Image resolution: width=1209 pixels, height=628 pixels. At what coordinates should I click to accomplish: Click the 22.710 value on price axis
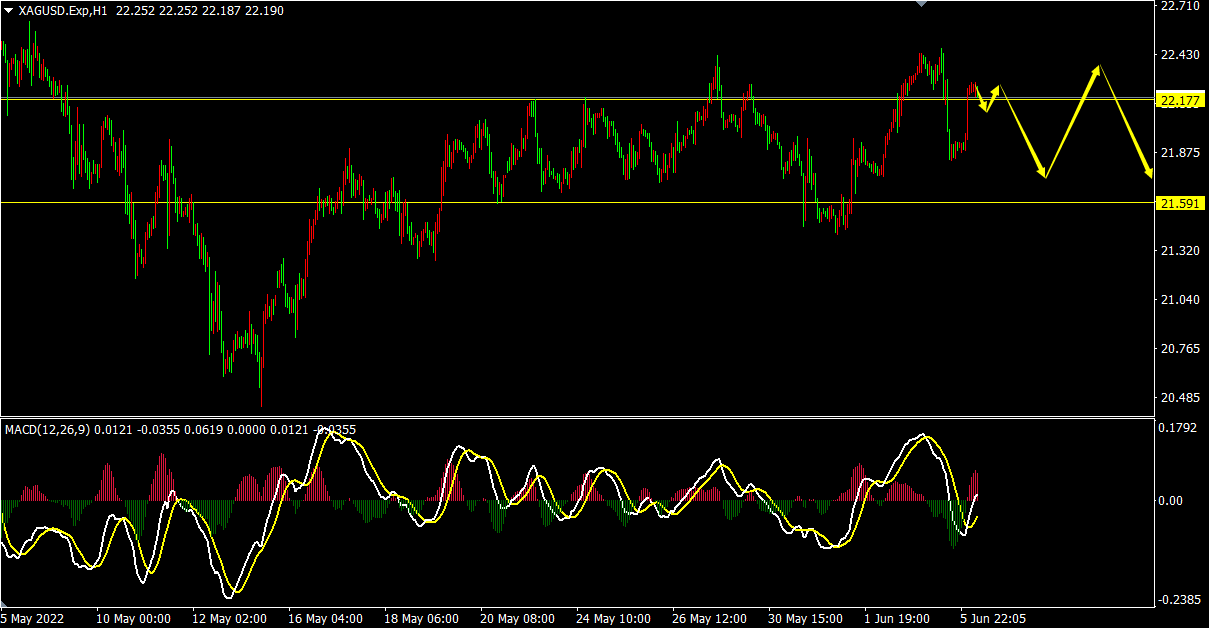1180,6
